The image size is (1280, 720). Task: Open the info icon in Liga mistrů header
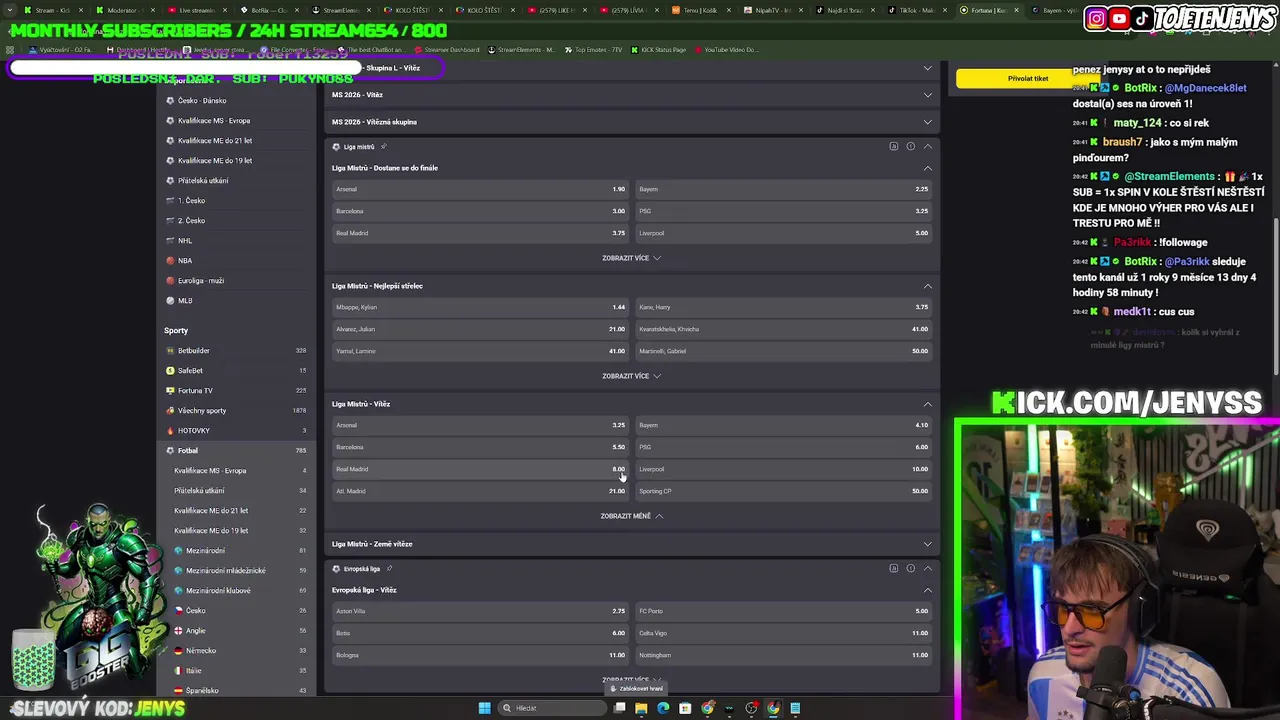click(910, 147)
